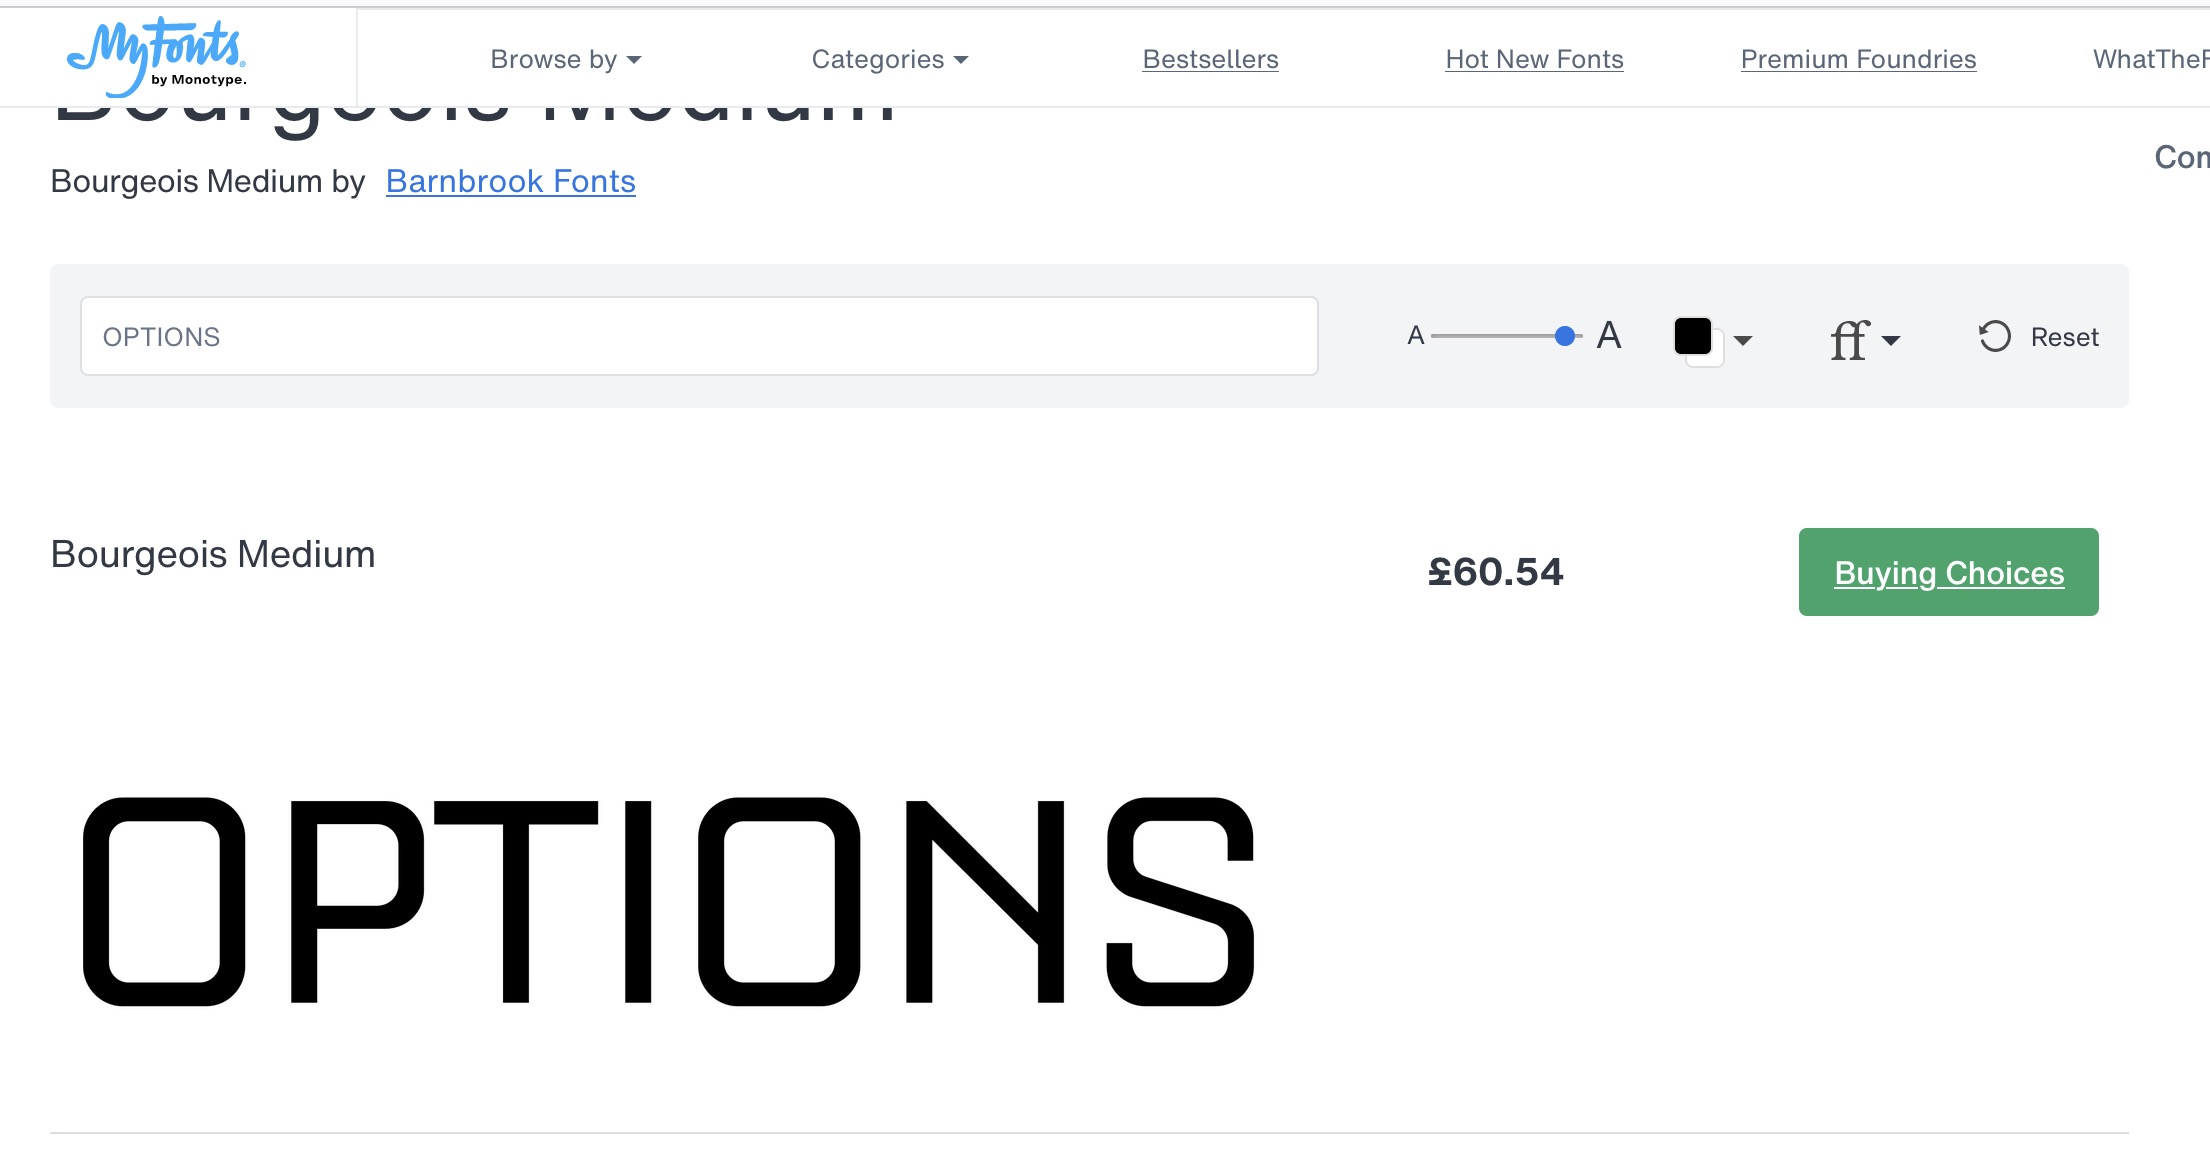
Task: Select the black color swatch
Action: click(x=1693, y=337)
